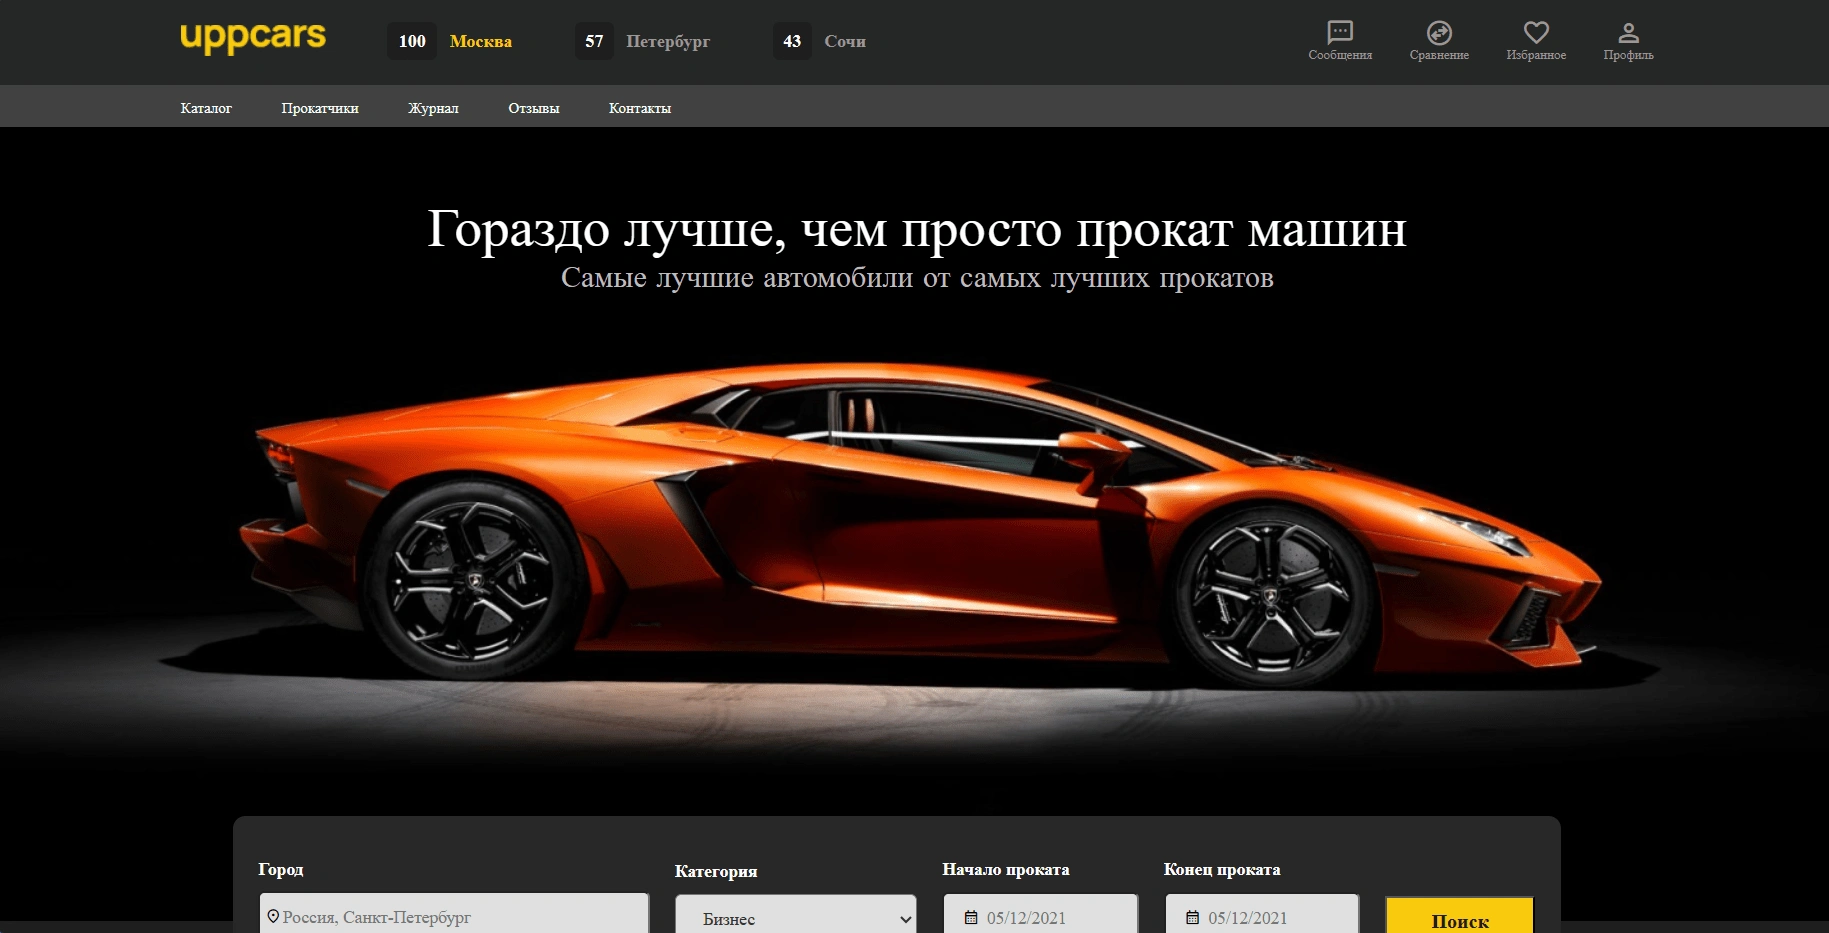
Task: Click calendar icon in Начало проката field
Action: click(x=971, y=917)
